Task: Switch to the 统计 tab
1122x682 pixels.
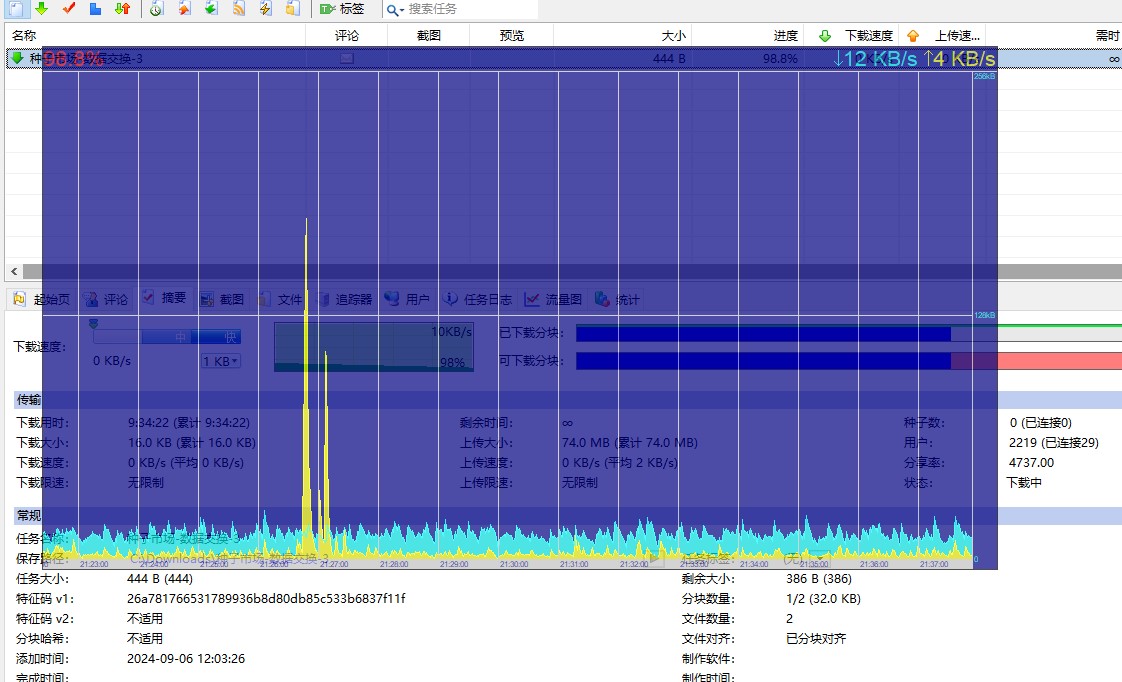Action: (x=618, y=299)
